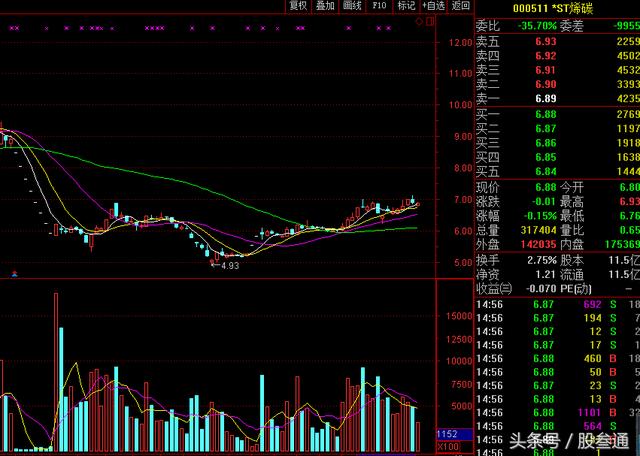Click the 4.93 low price marker
The width and height of the screenshot is (640, 456).
[x=229, y=266]
